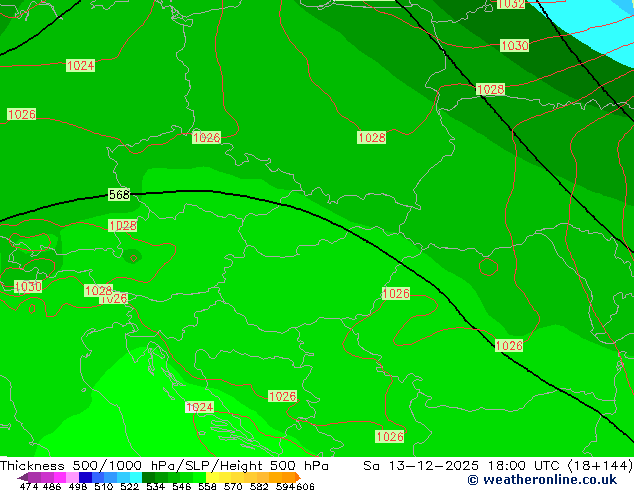Screen dimensions: 634x490
Task: Click the 568 height contour label
Action: [x=119, y=194]
